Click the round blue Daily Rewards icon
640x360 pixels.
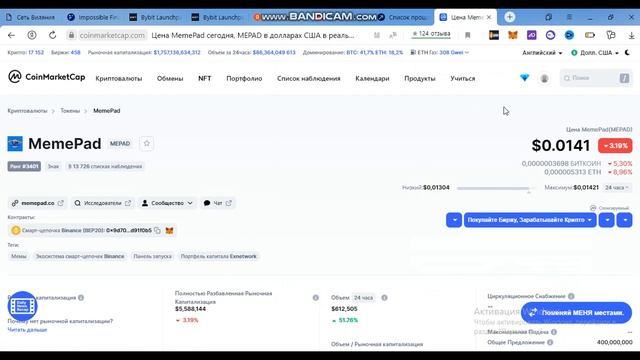[x=22, y=306]
